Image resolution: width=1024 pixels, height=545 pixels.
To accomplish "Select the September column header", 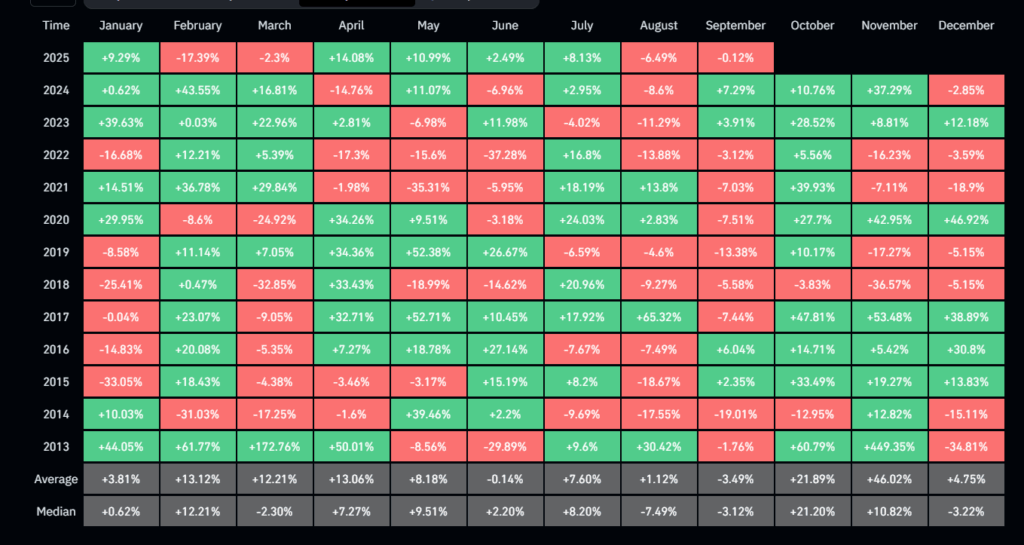I will 735,25.
